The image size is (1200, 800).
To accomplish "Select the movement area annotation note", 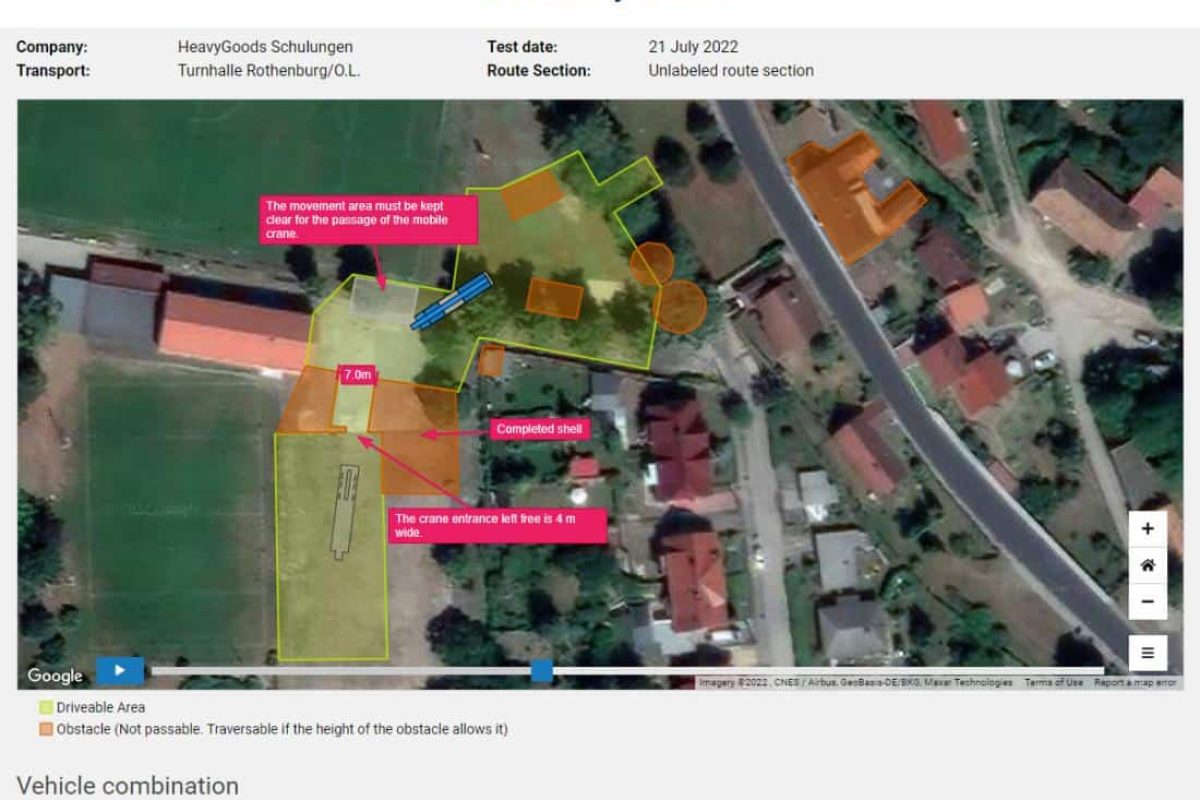I will click(x=370, y=219).
